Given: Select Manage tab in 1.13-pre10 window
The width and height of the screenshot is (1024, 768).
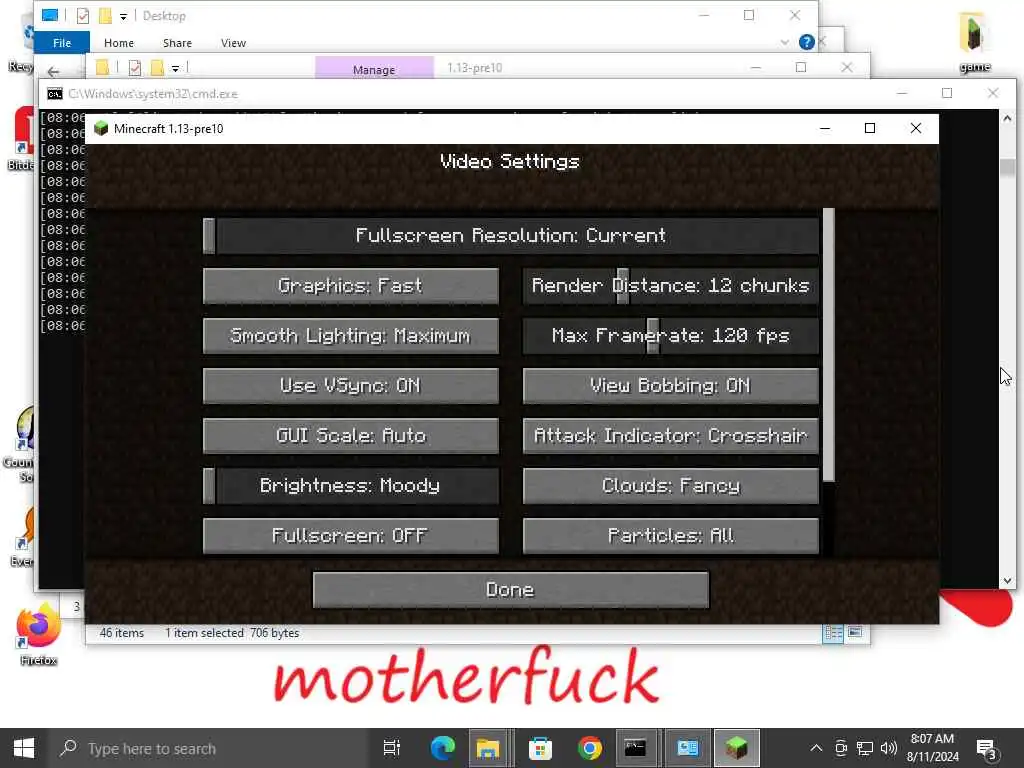Looking at the screenshot, I should [374, 69].
